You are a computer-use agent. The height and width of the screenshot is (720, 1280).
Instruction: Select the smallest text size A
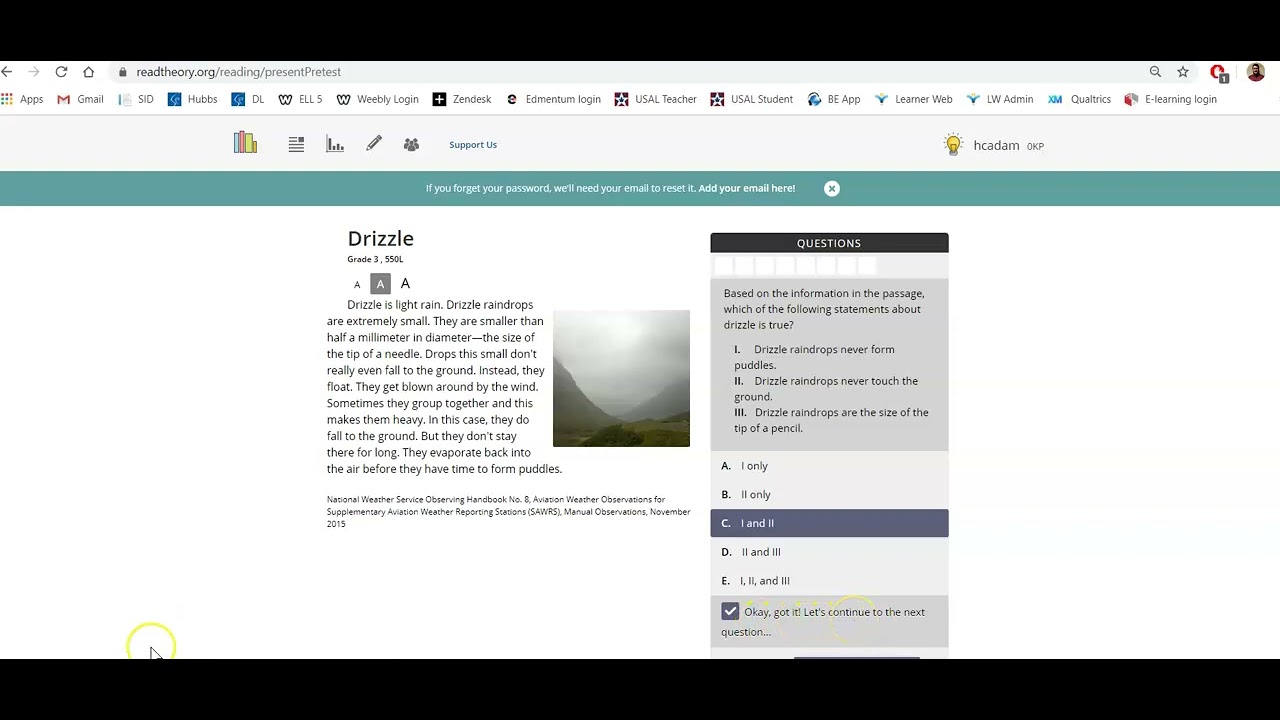coord(357,285)
